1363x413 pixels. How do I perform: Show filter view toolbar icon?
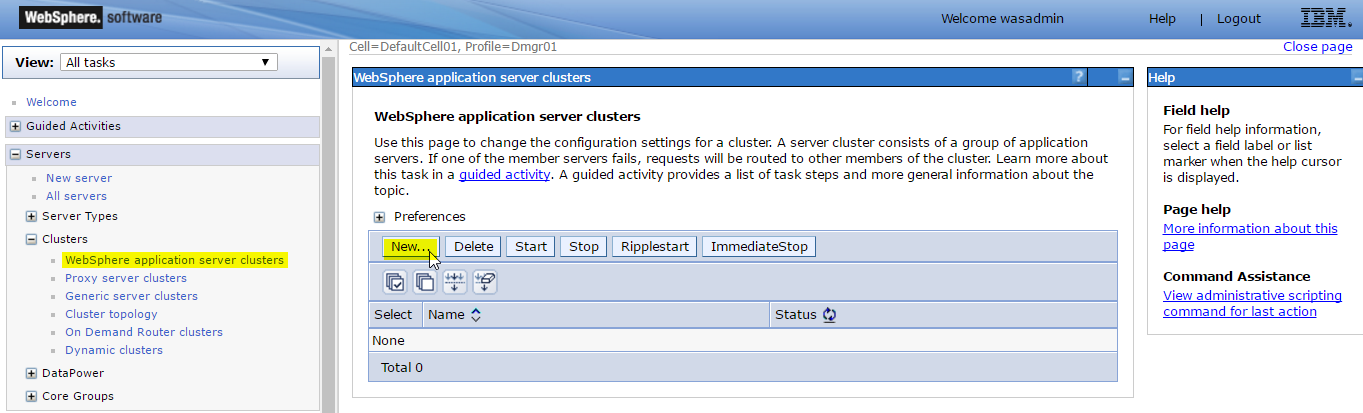[454, 282]
